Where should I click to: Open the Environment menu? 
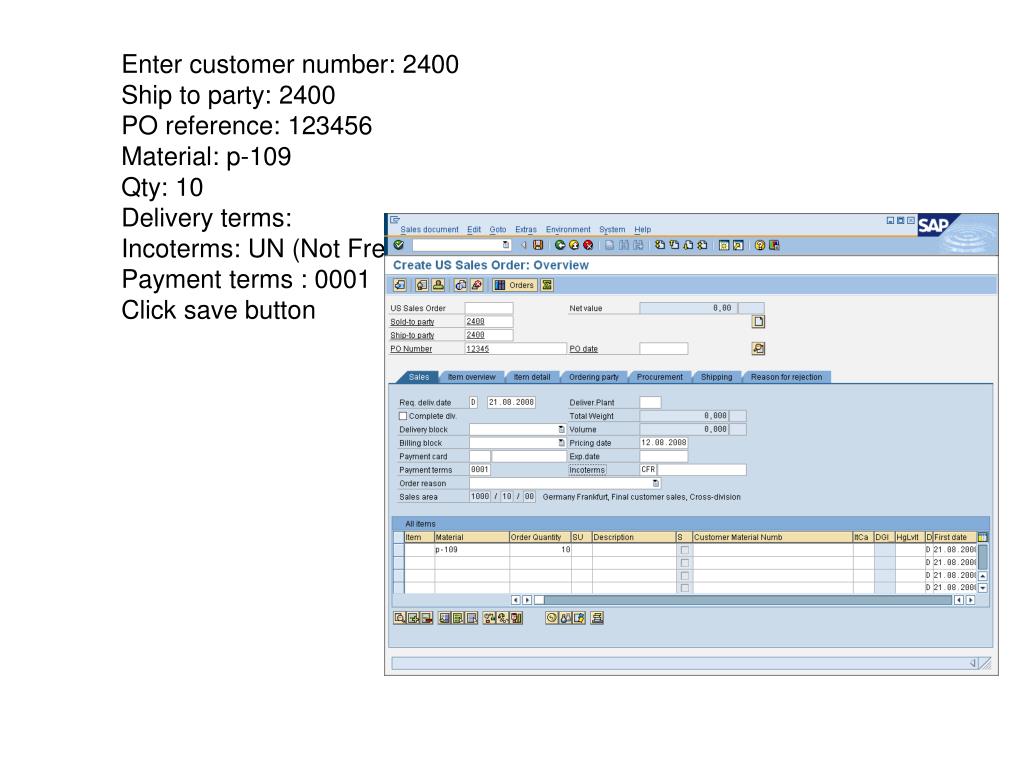[568, 230]
